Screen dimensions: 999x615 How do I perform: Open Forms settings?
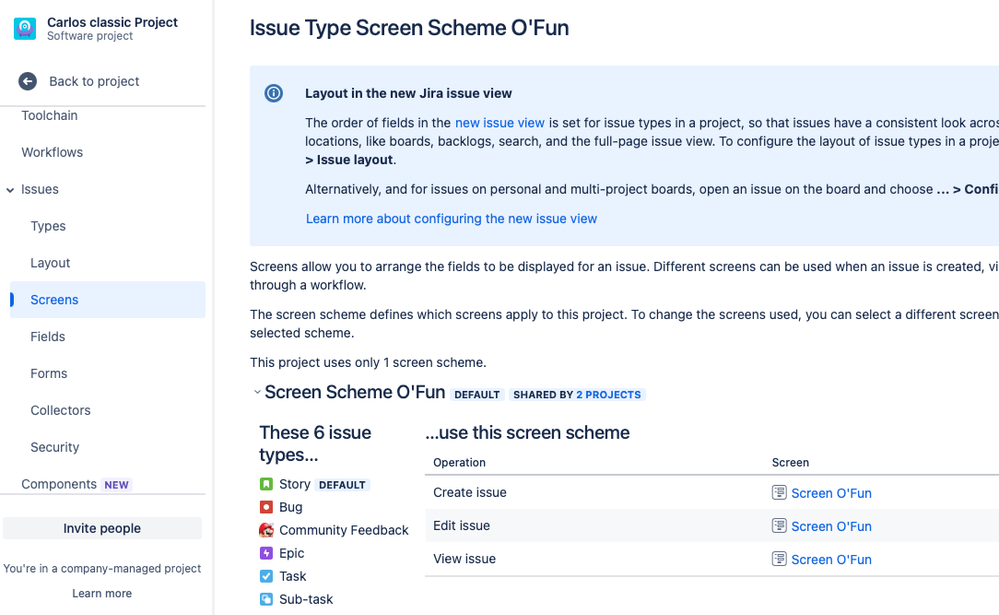click(x=49, y=373)
